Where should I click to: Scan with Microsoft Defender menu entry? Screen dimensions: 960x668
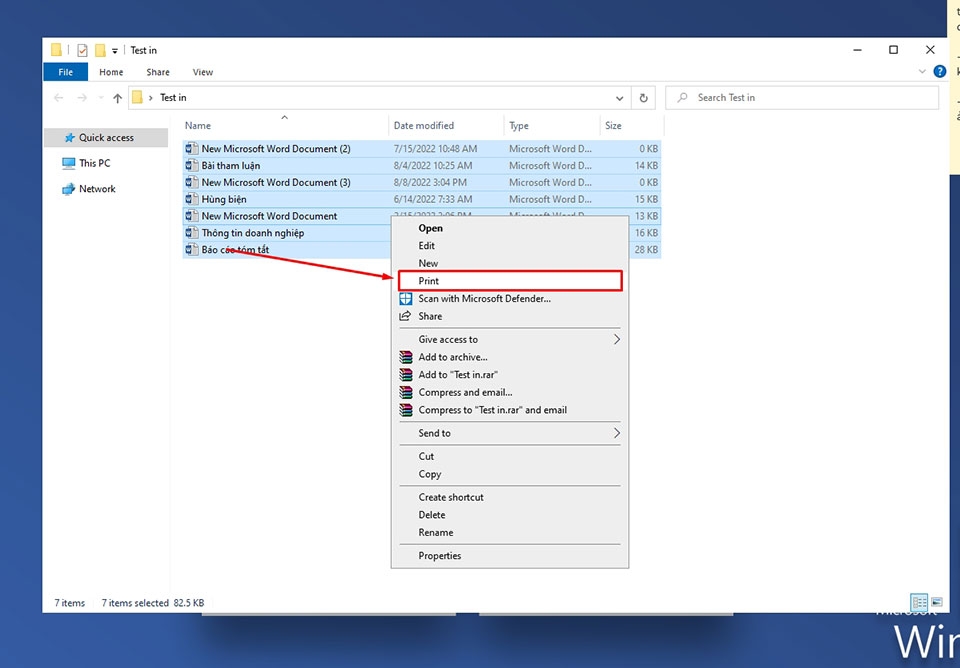pyautogui.click(x=510, y=299)
